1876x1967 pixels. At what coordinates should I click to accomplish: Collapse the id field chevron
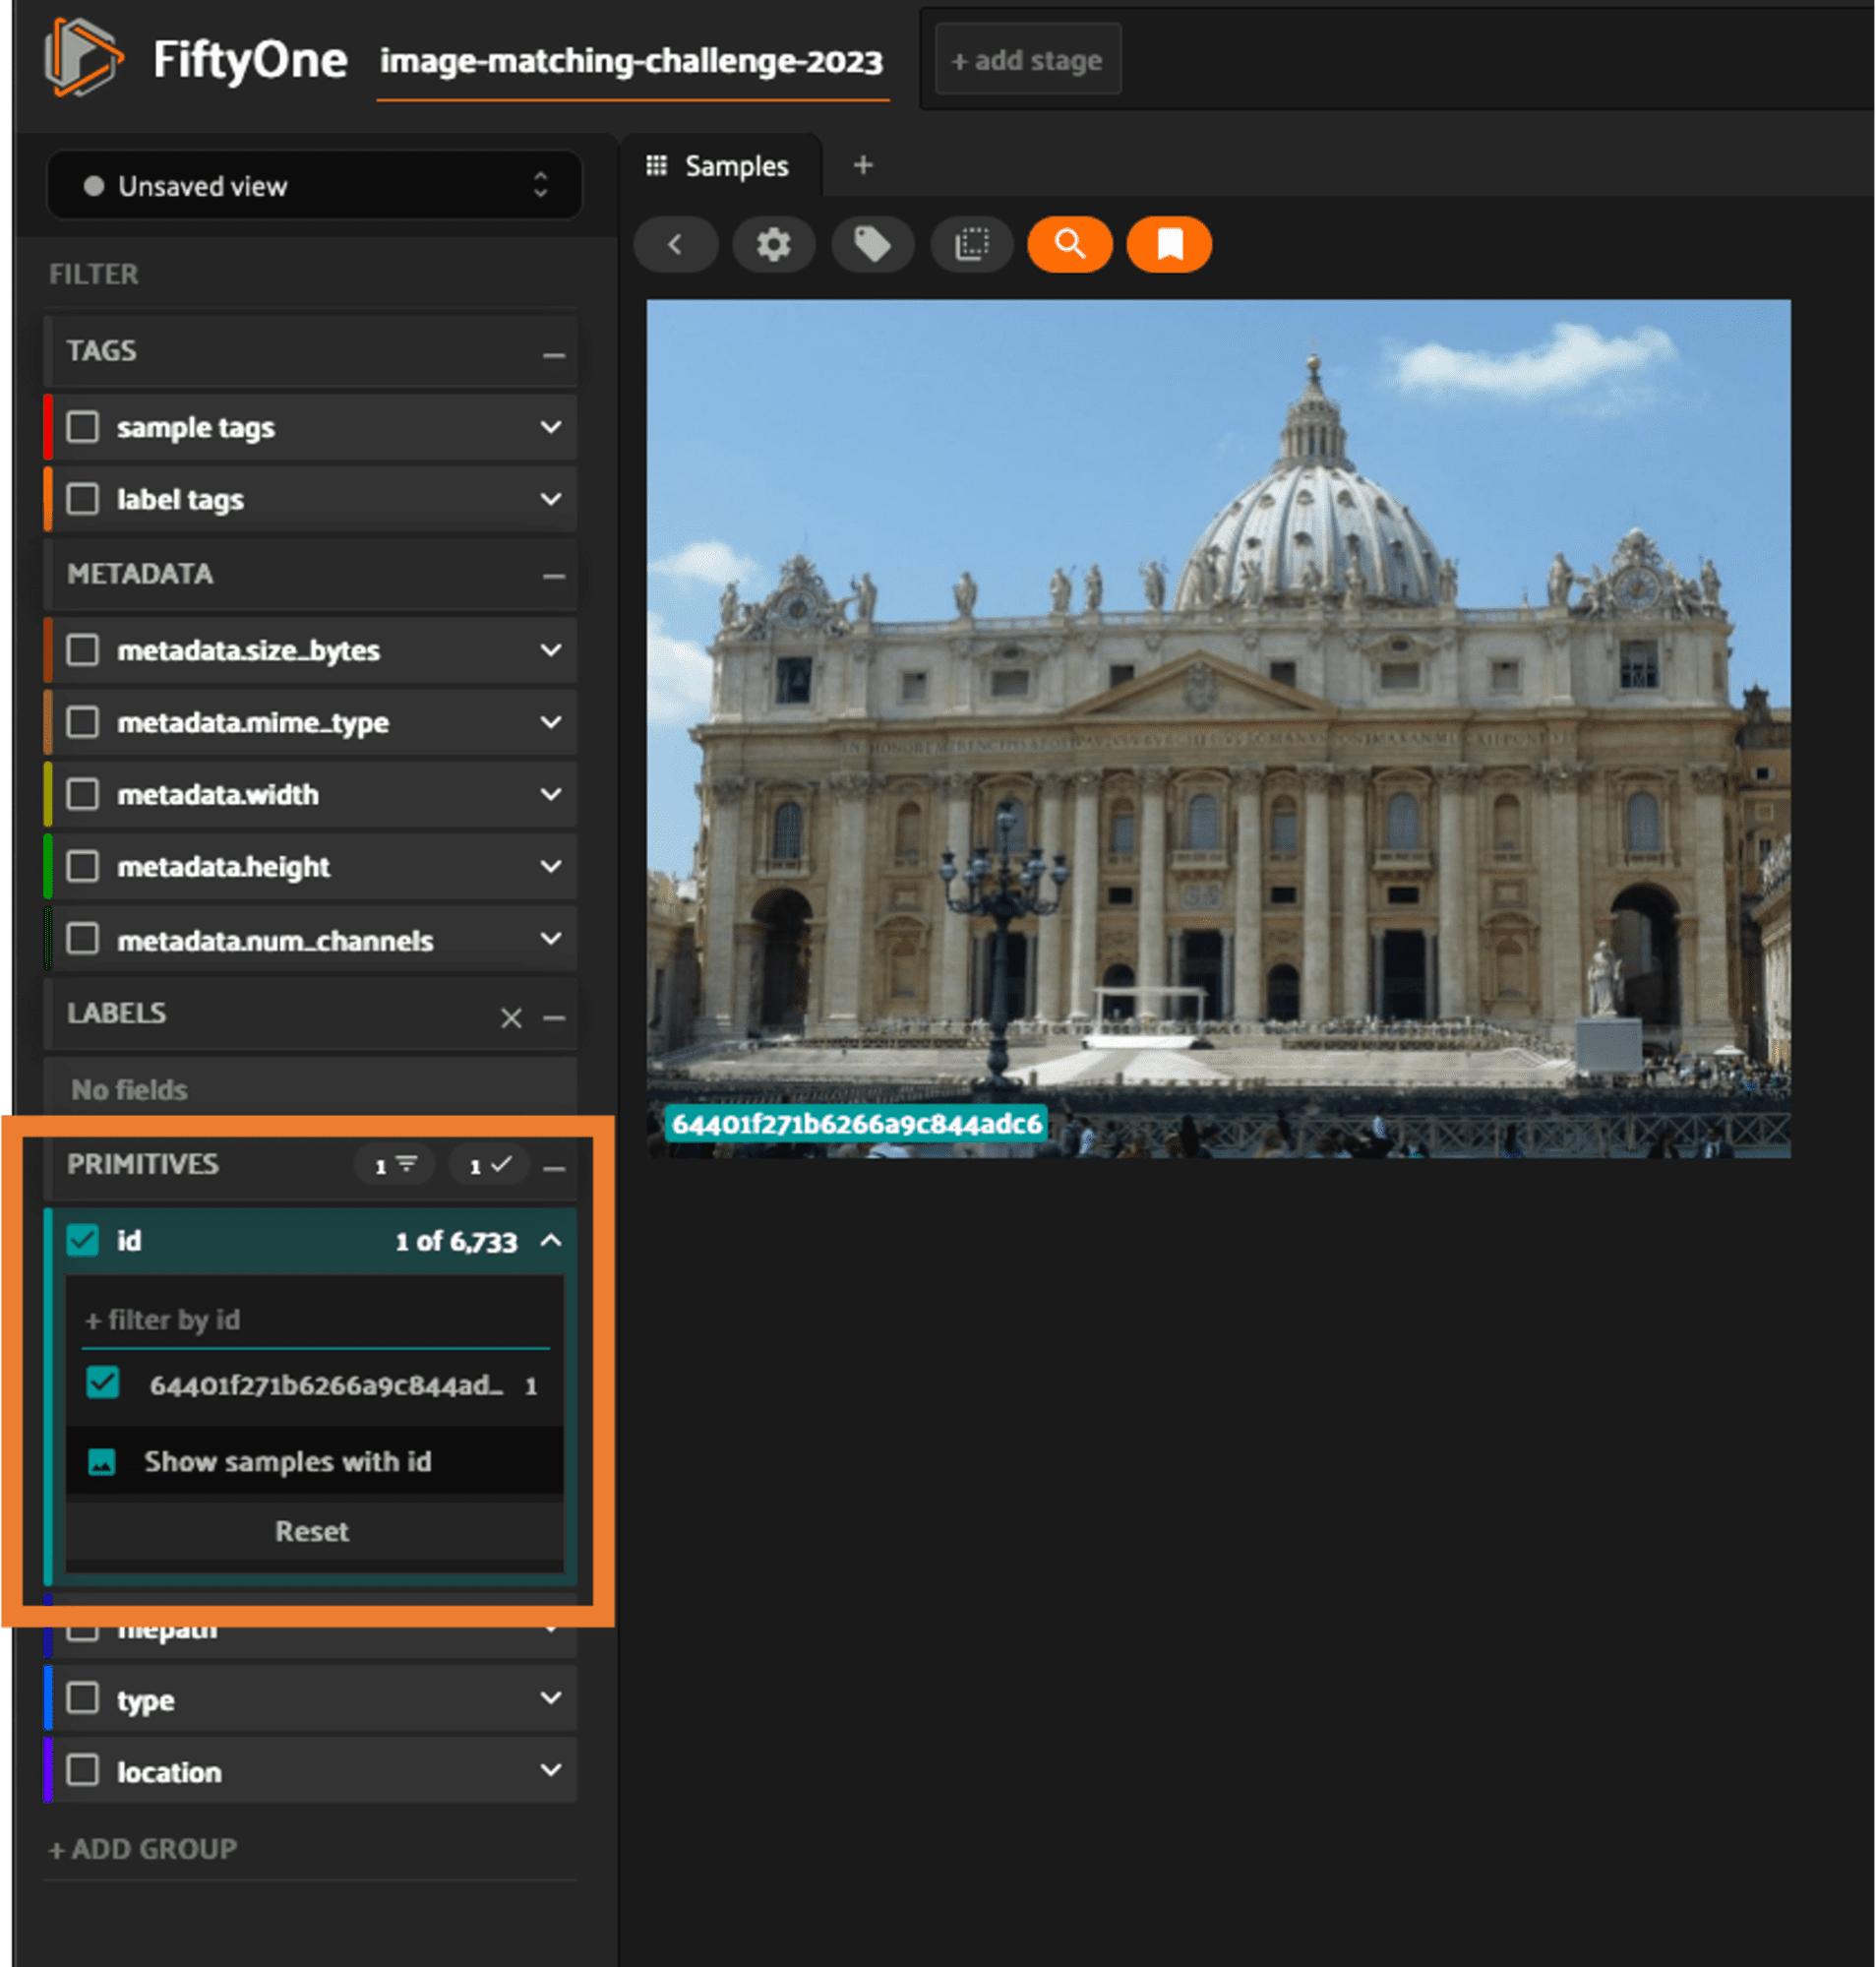click(x=551, y=1241)
